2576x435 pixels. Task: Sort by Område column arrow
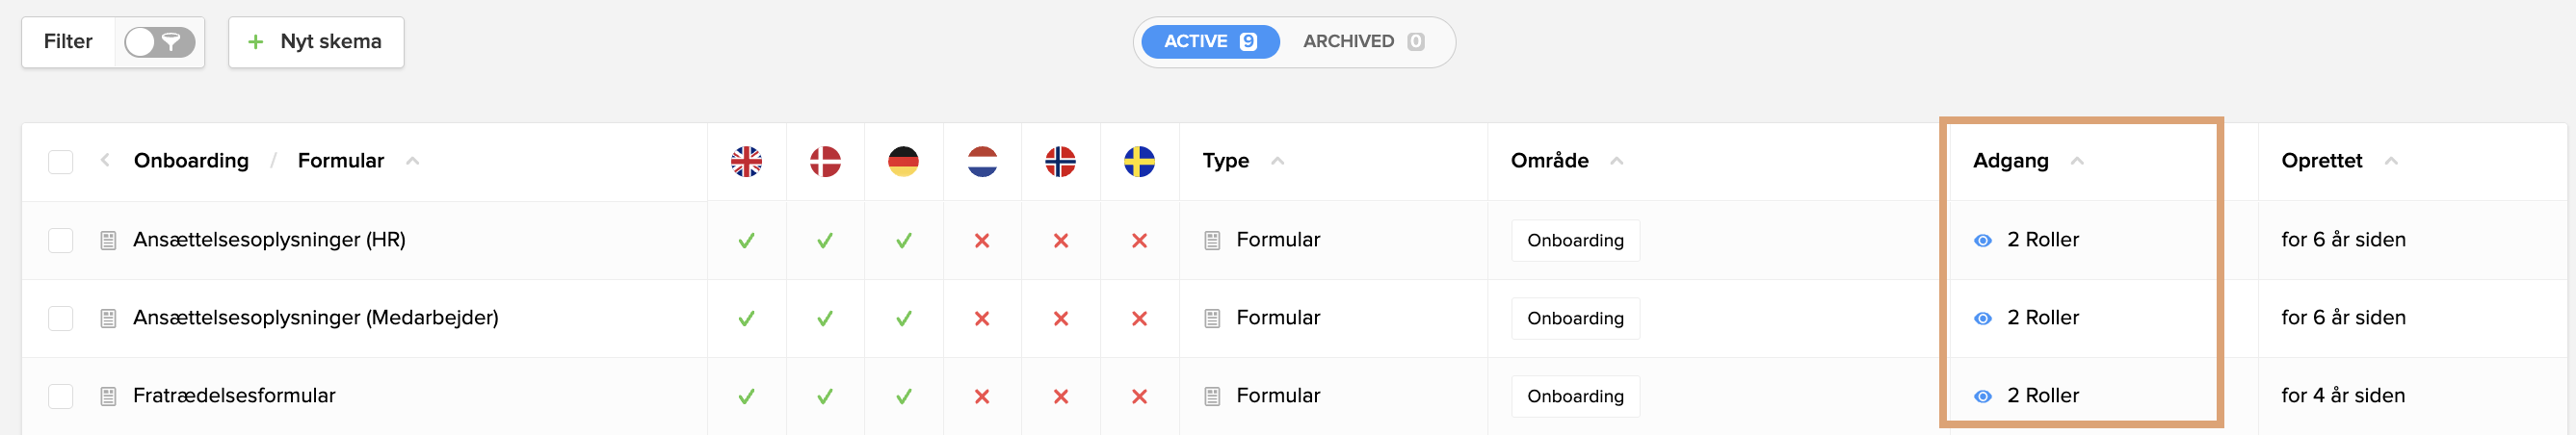tap(1617, 161)
